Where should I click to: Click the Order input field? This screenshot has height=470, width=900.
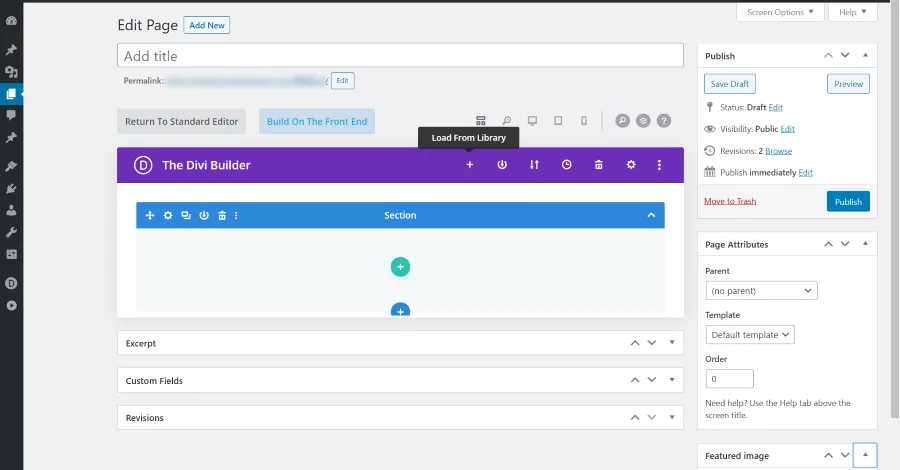tap(729, 379)
